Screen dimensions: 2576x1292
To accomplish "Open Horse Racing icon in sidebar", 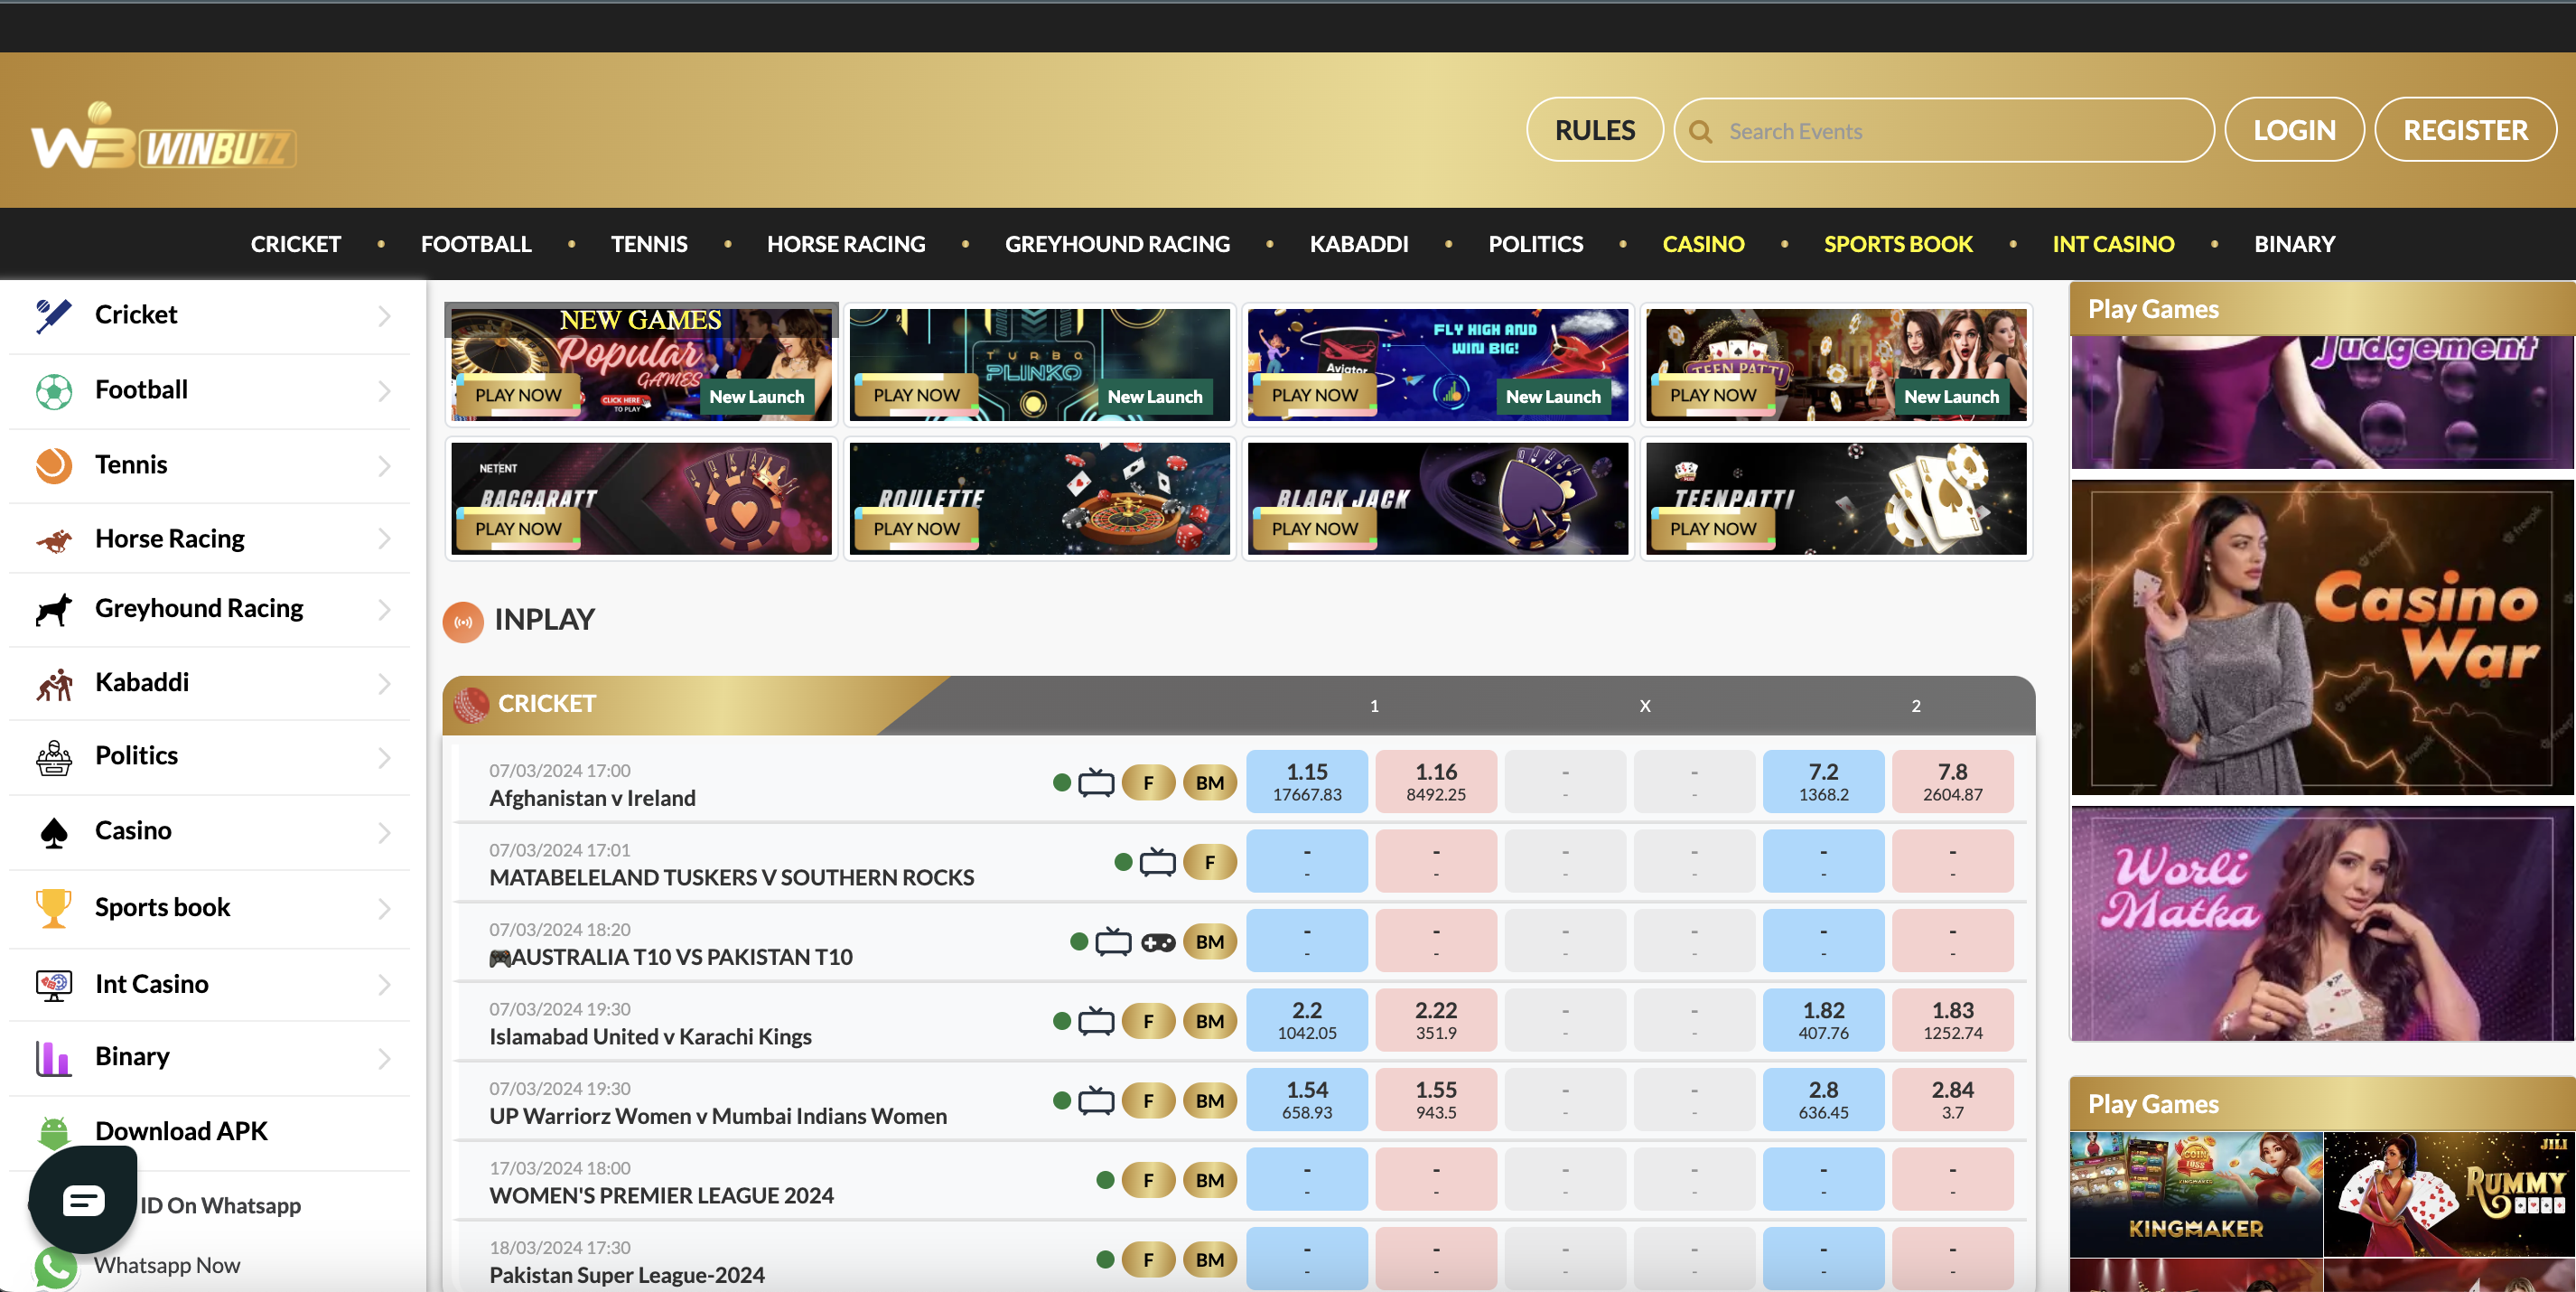I will [53, 540].
